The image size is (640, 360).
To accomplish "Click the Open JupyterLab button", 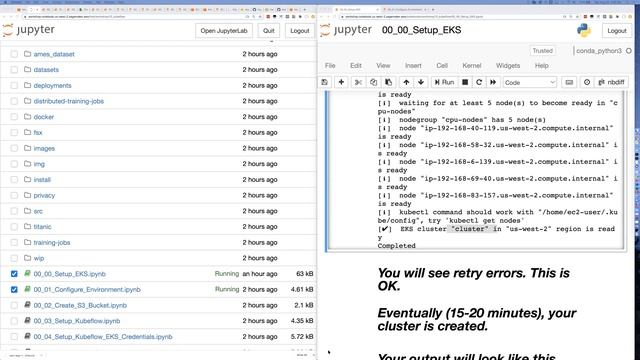I will click(224, 31).
